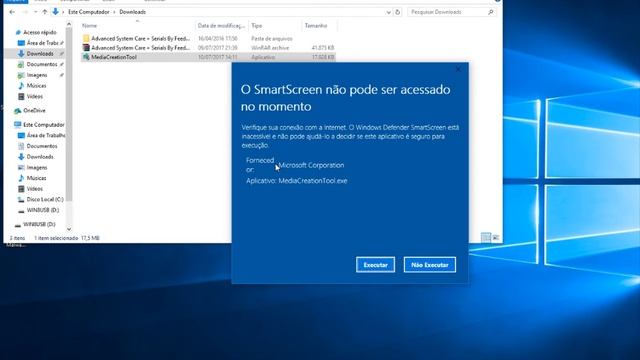The image size is (640, 360).
Task: Select the MediaCreationTool file
Action: coord(208,57)
